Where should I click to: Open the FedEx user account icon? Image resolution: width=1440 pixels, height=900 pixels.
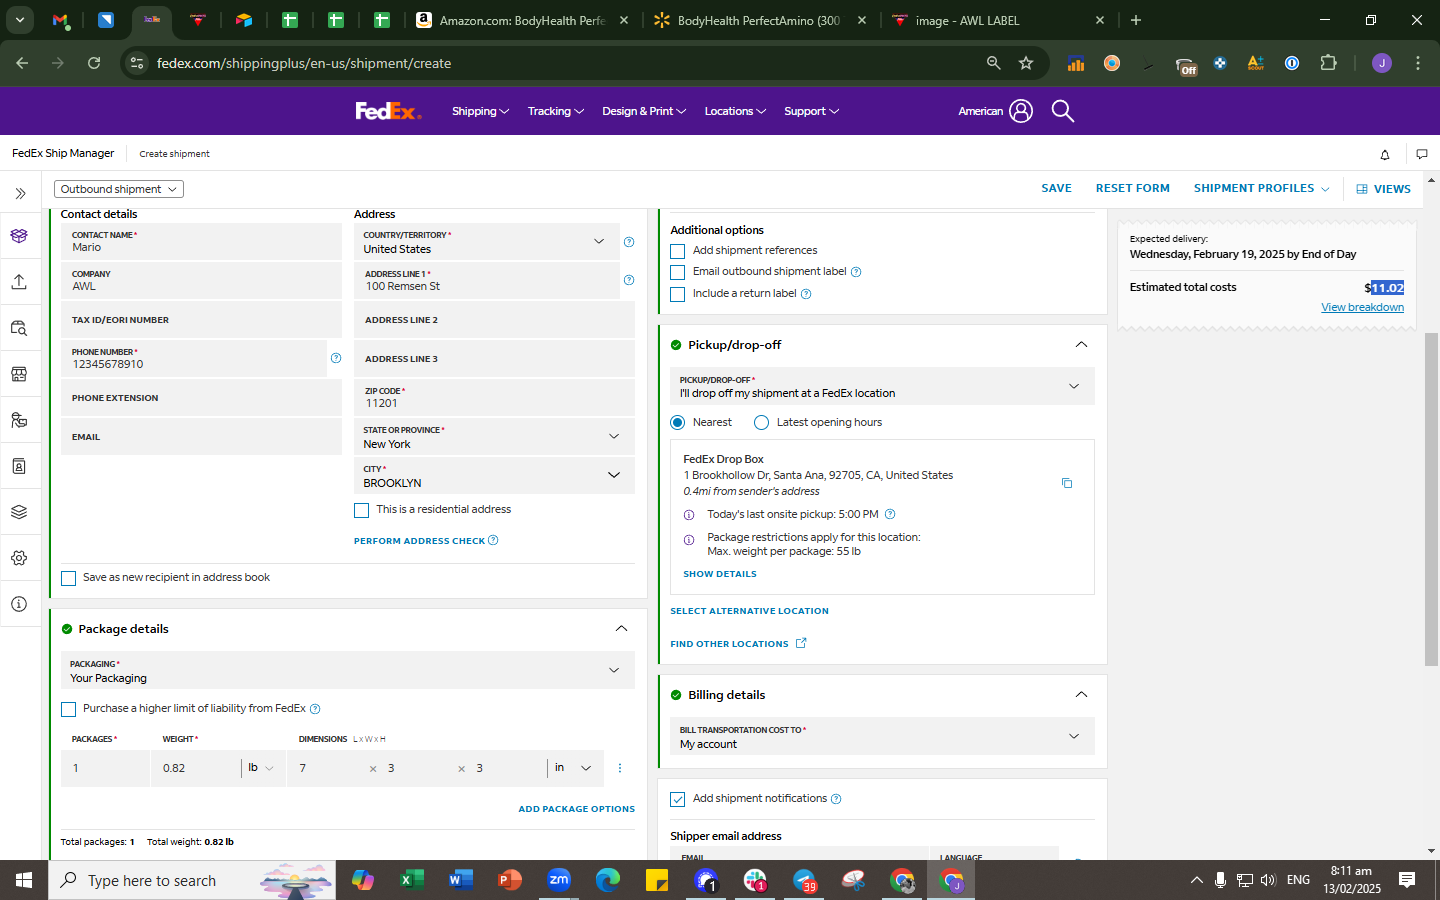1021,111
